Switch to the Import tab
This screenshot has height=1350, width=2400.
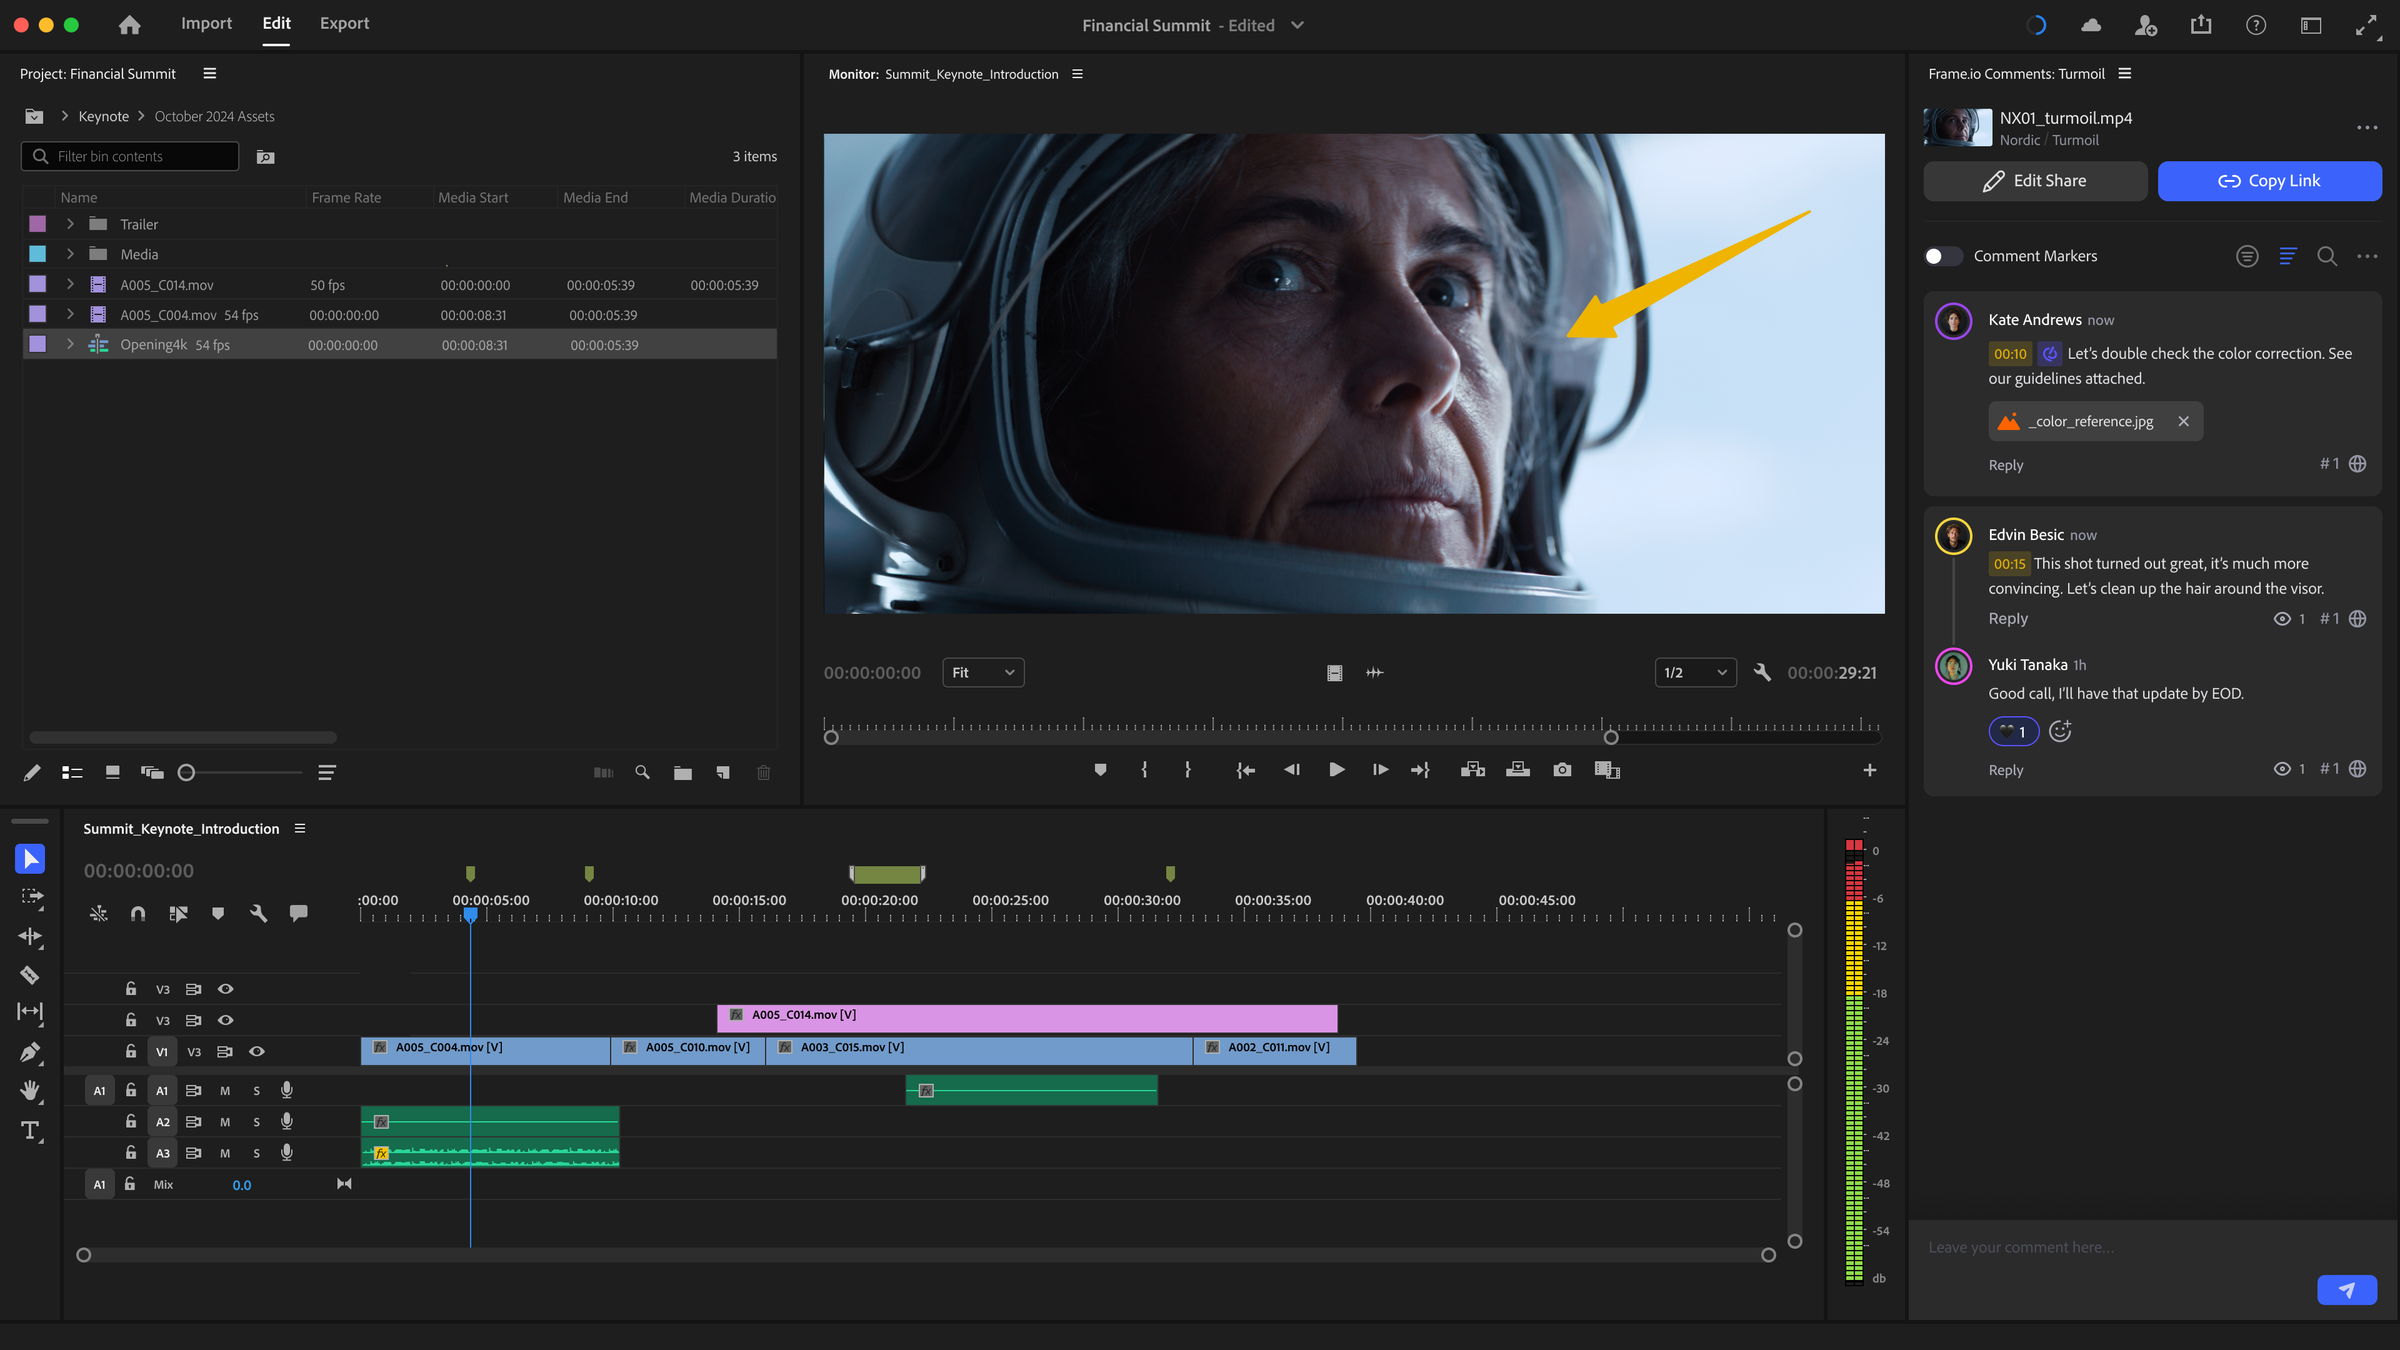(x=206, y=24)
